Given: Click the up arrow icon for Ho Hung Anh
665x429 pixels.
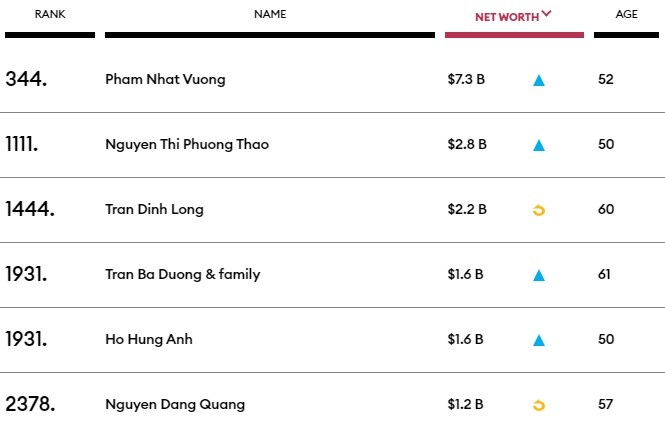Looking at the screenshot, I should [539, 340].
